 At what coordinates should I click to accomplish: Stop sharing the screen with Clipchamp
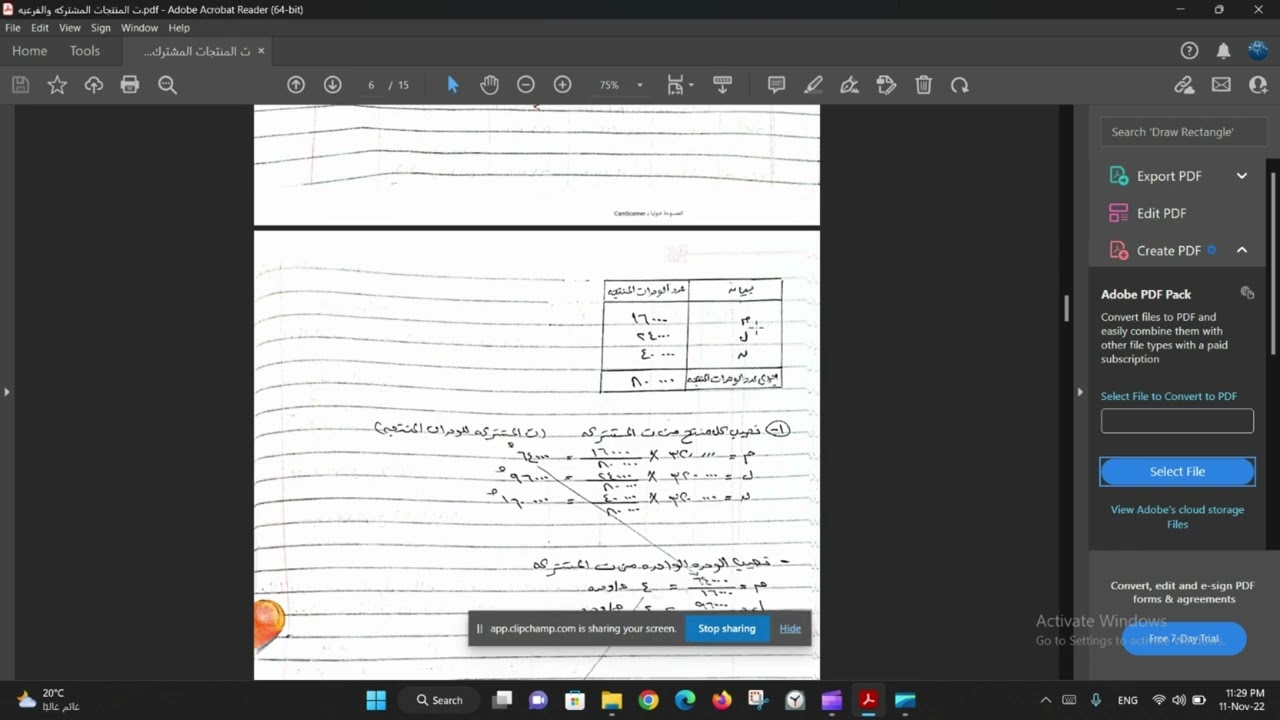(727, 629)
